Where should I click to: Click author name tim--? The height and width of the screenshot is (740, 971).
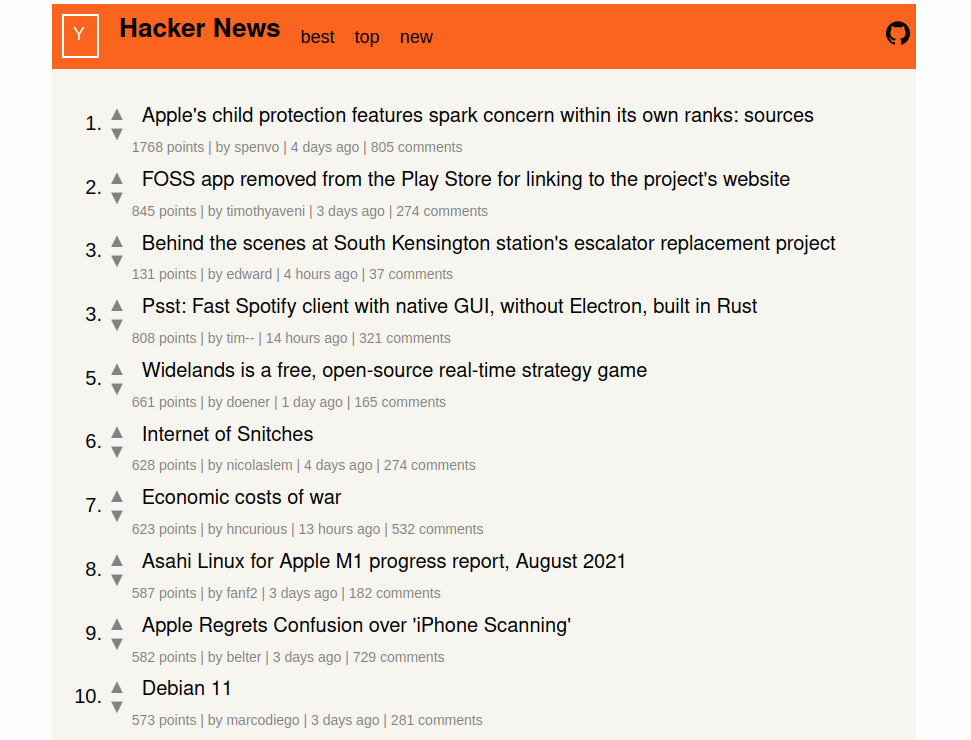pos(240,338)
